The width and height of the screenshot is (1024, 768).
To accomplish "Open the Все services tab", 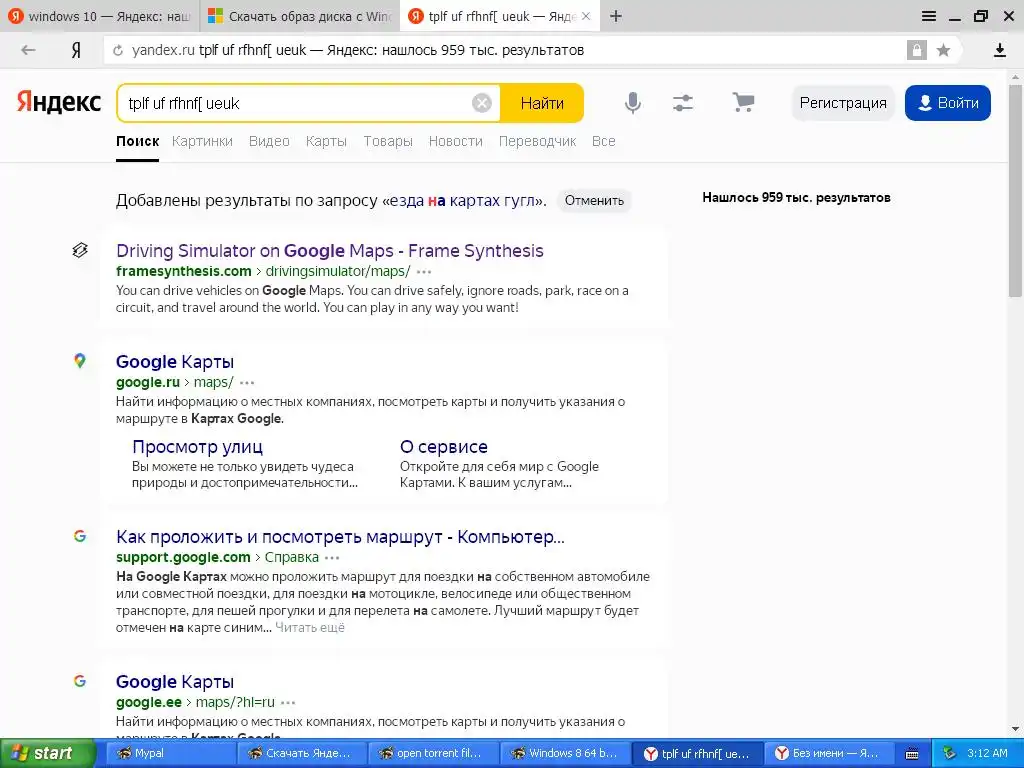I will tap(603, 141).
